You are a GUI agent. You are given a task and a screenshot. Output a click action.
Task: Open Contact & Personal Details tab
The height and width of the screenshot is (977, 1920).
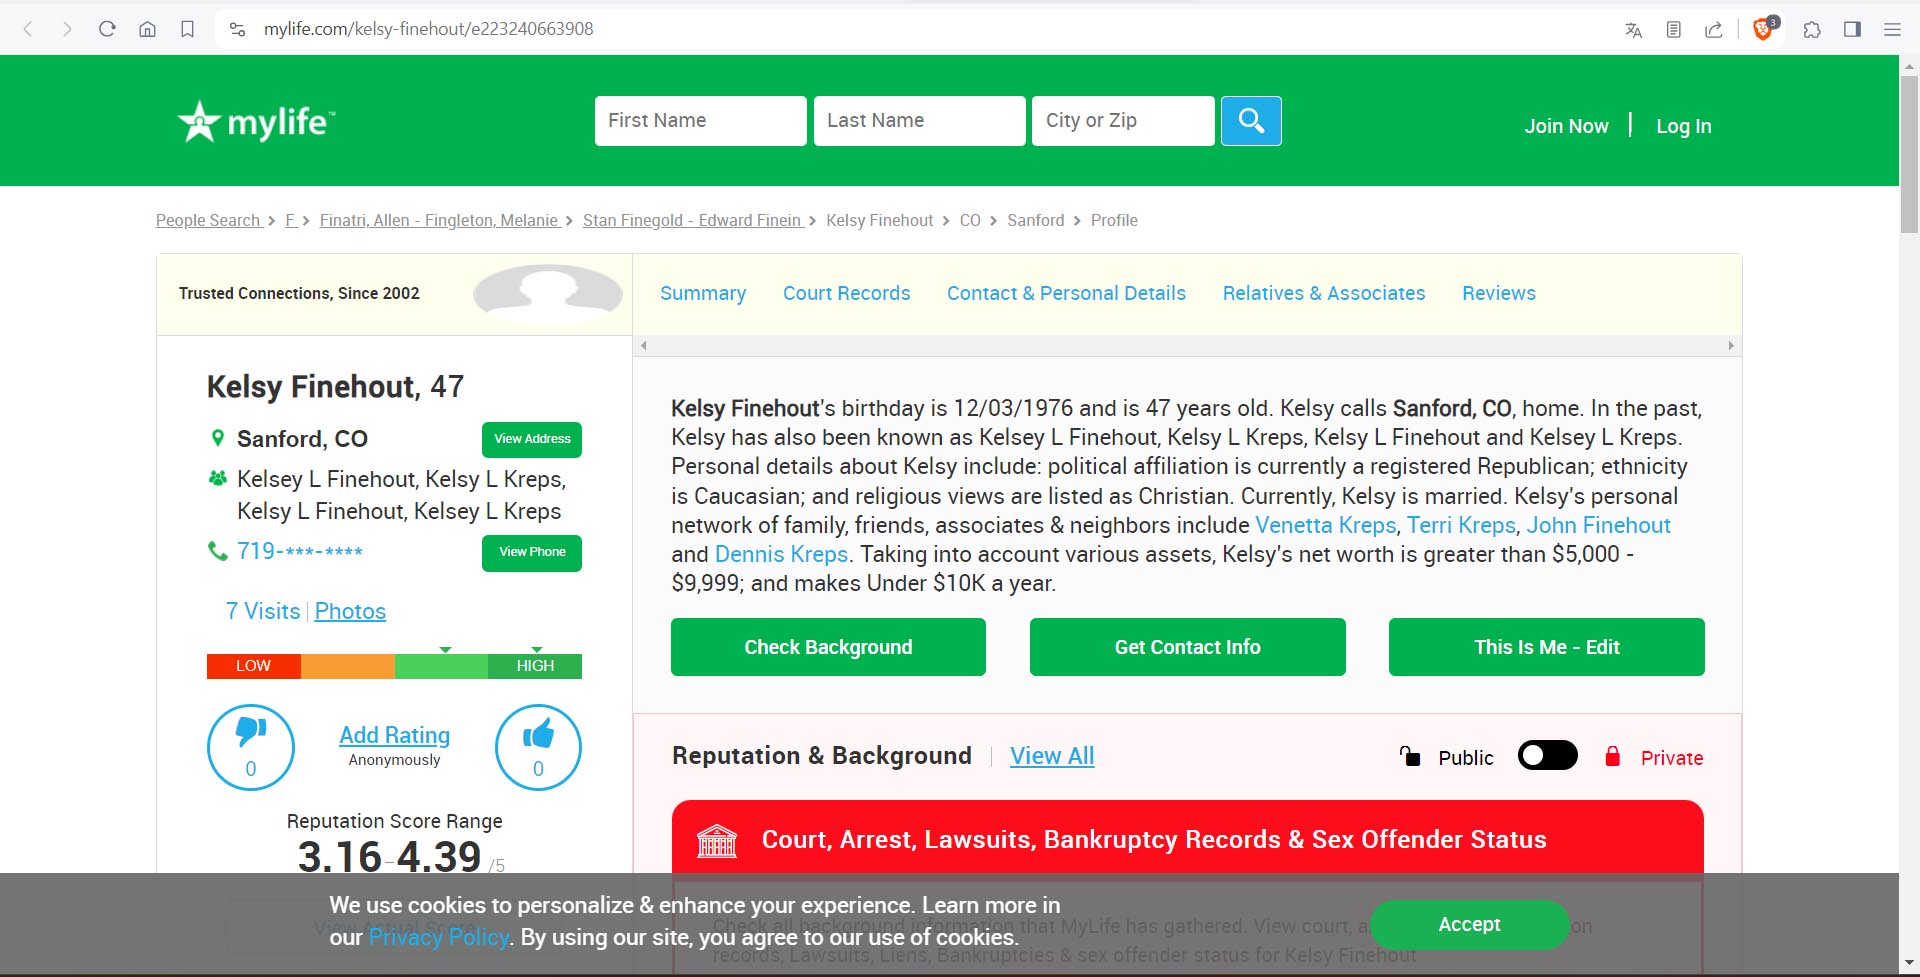pyautogui.click(x=1066, y=293)
